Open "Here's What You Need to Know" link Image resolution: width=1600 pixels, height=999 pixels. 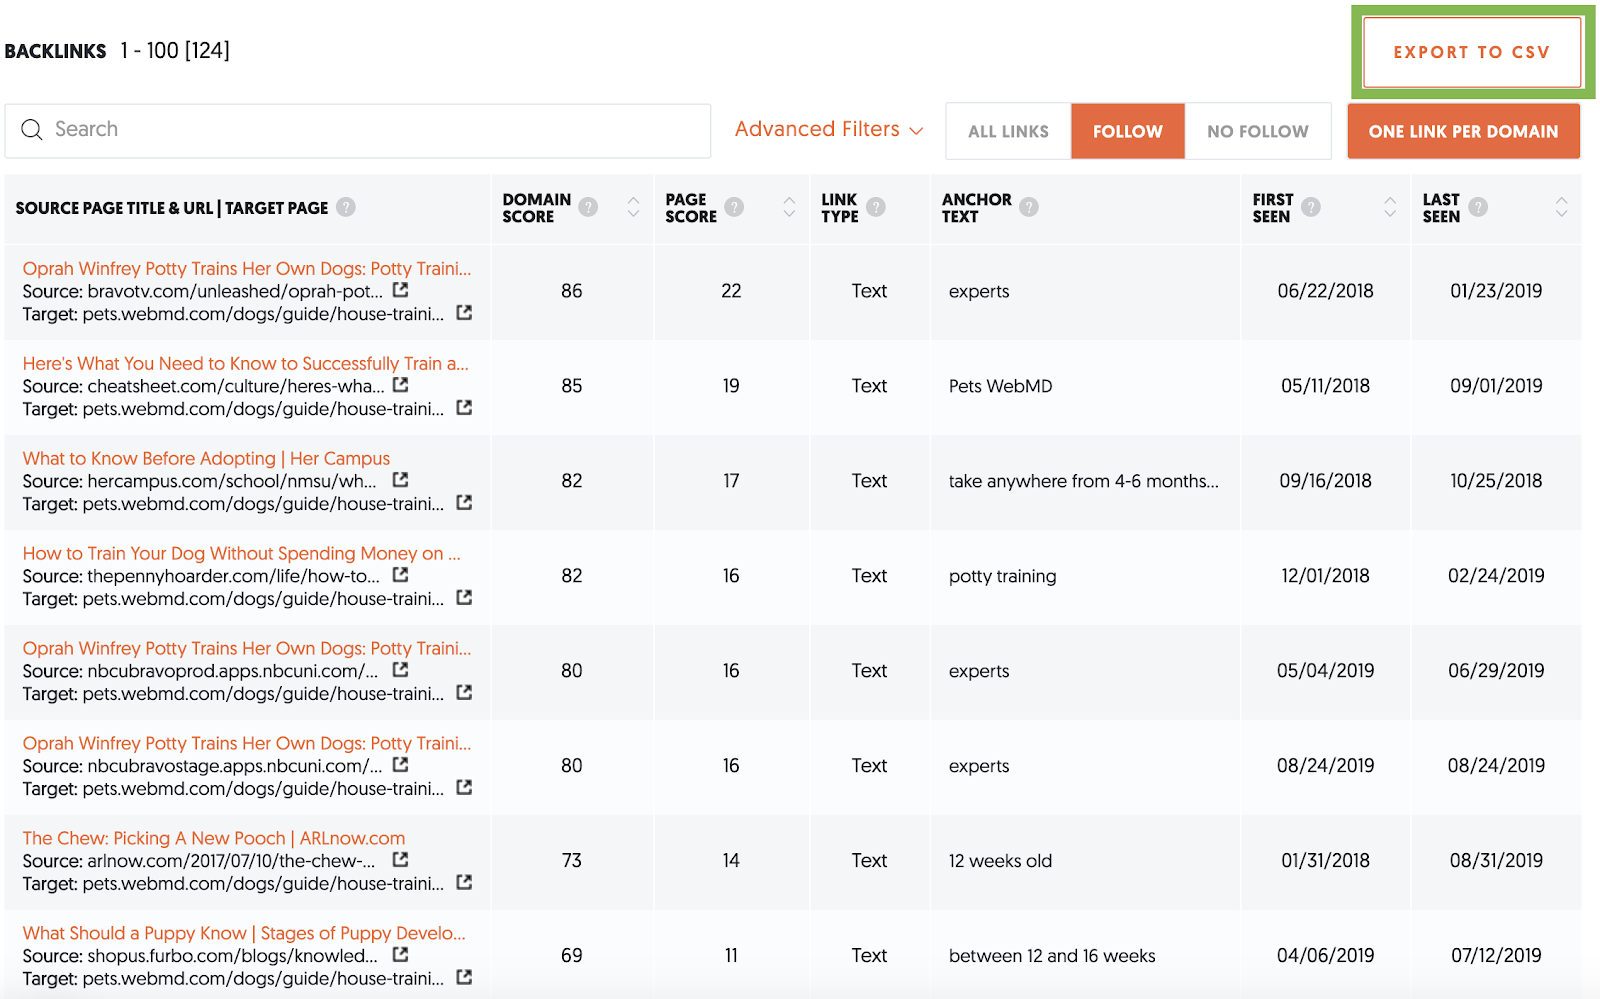245,363
